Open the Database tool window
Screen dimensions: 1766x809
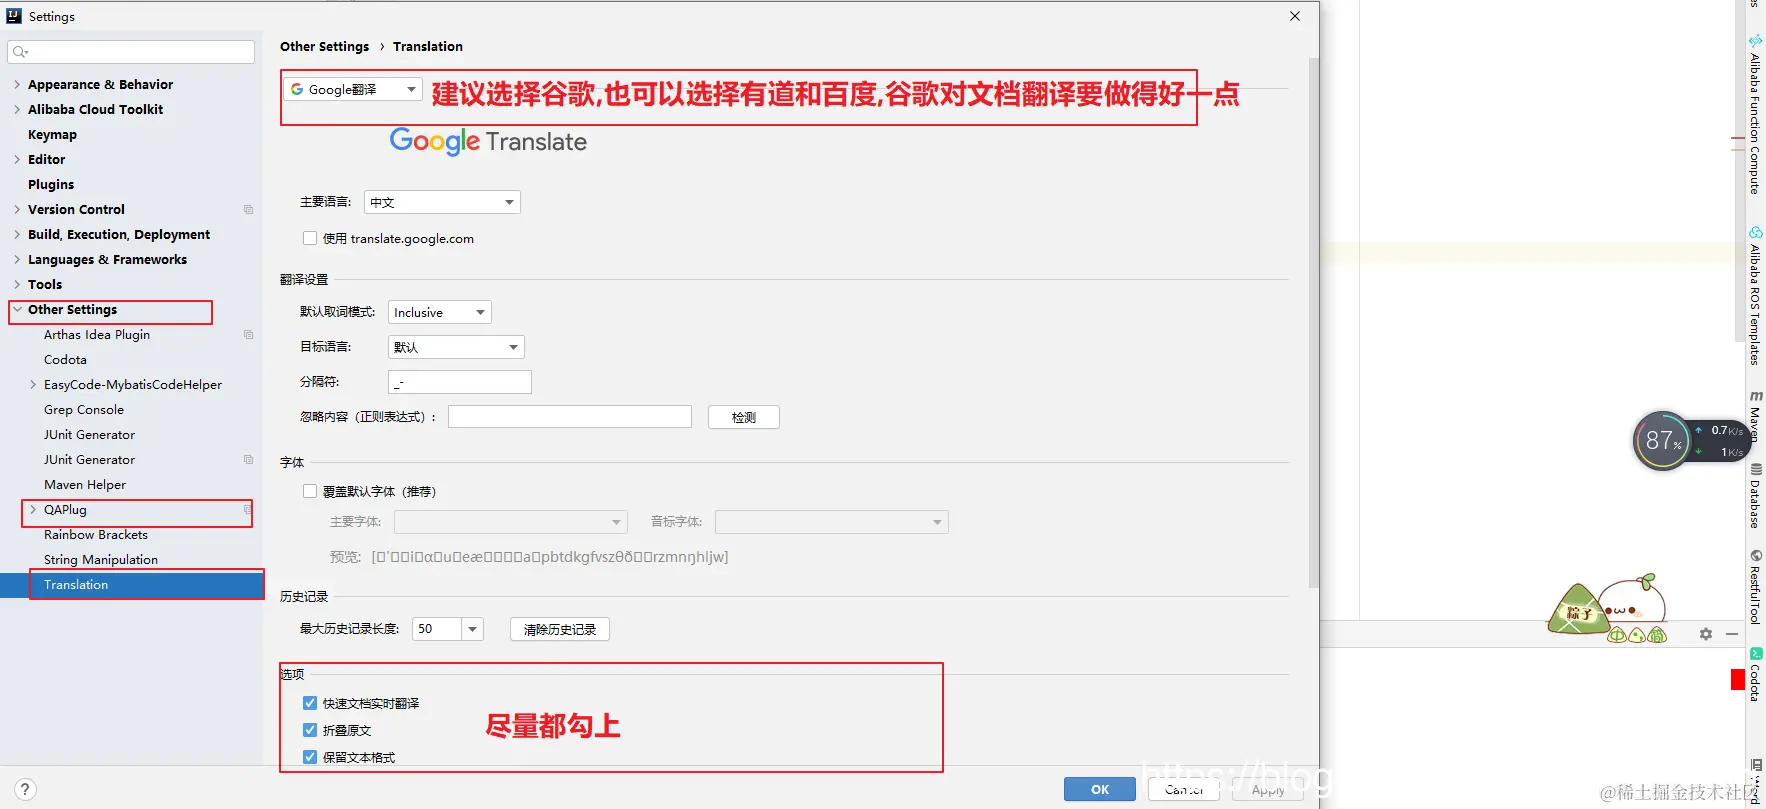point(1755,496)
